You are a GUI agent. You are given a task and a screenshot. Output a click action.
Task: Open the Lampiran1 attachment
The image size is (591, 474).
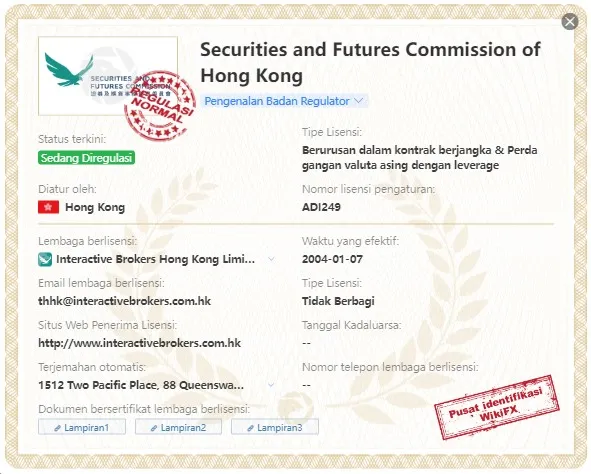coord(82,427)
